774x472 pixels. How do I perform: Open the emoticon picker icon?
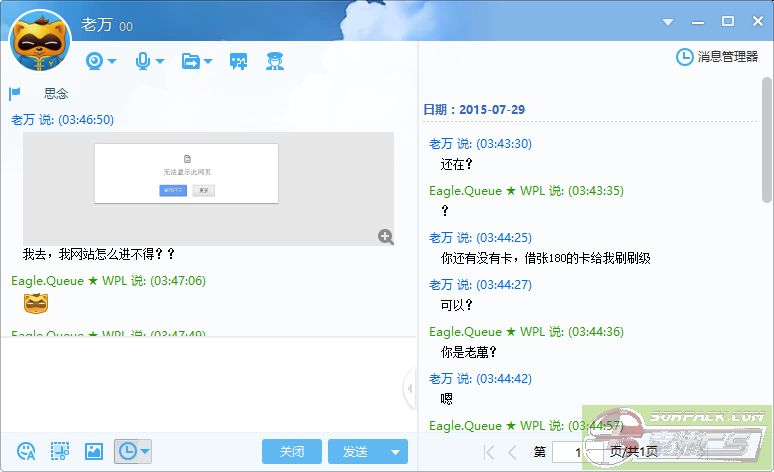[26, 451]
